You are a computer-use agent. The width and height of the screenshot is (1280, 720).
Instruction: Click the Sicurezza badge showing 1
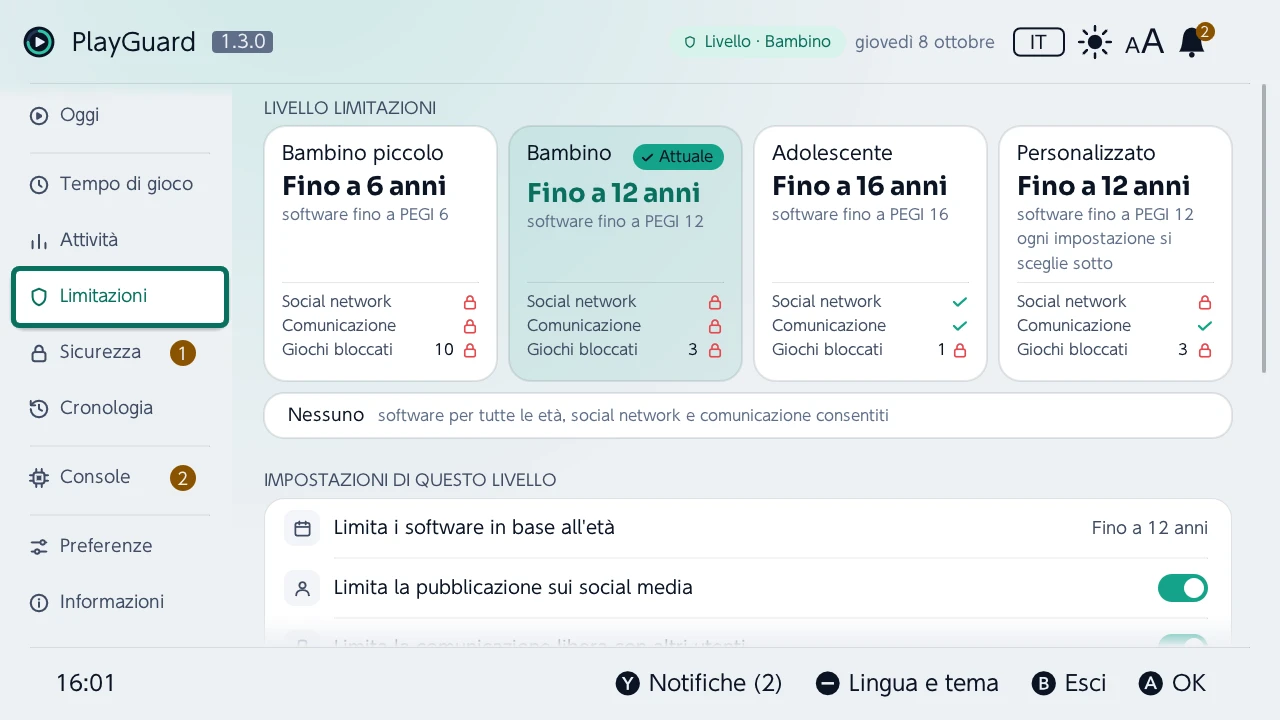pyautogui.click(x=182, y=352)
